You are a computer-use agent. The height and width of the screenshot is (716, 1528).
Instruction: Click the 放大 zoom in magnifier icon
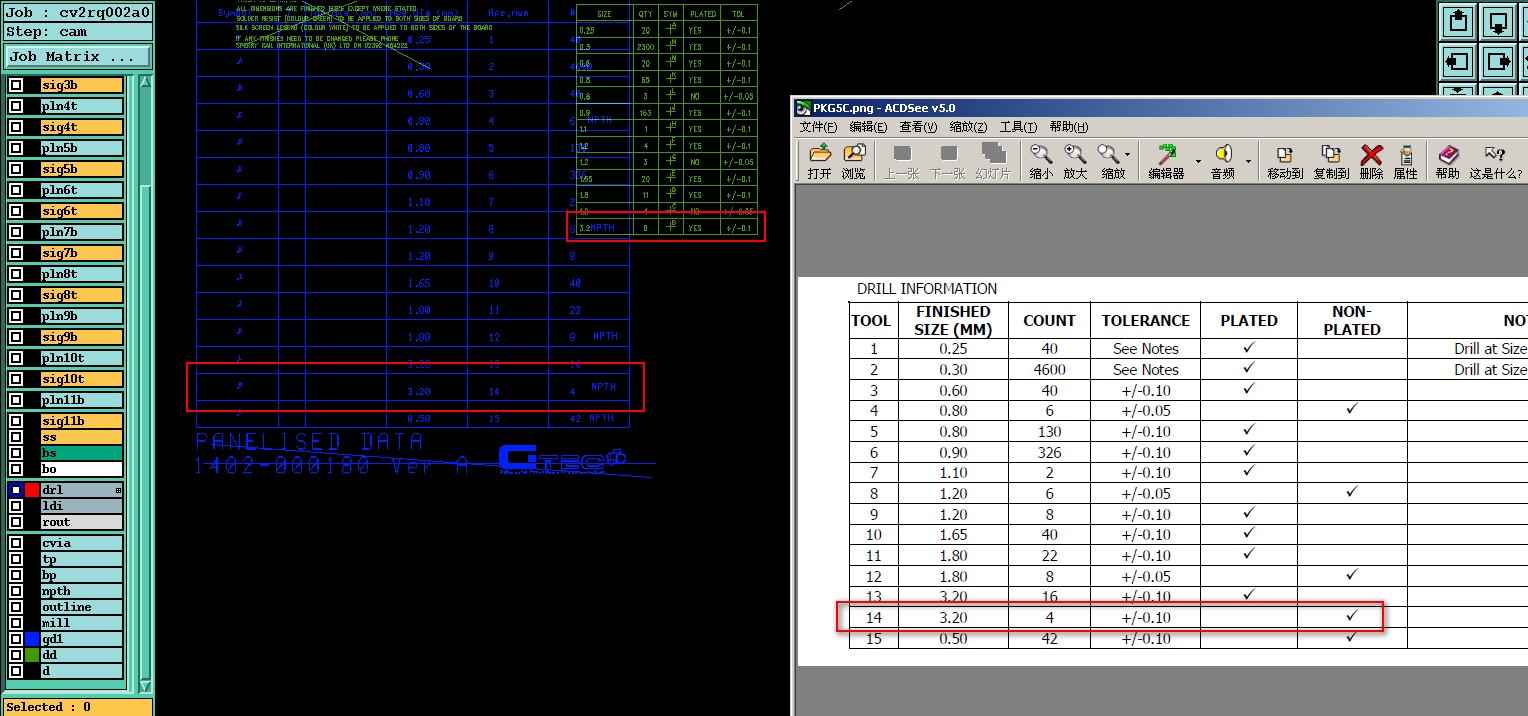1075,154
